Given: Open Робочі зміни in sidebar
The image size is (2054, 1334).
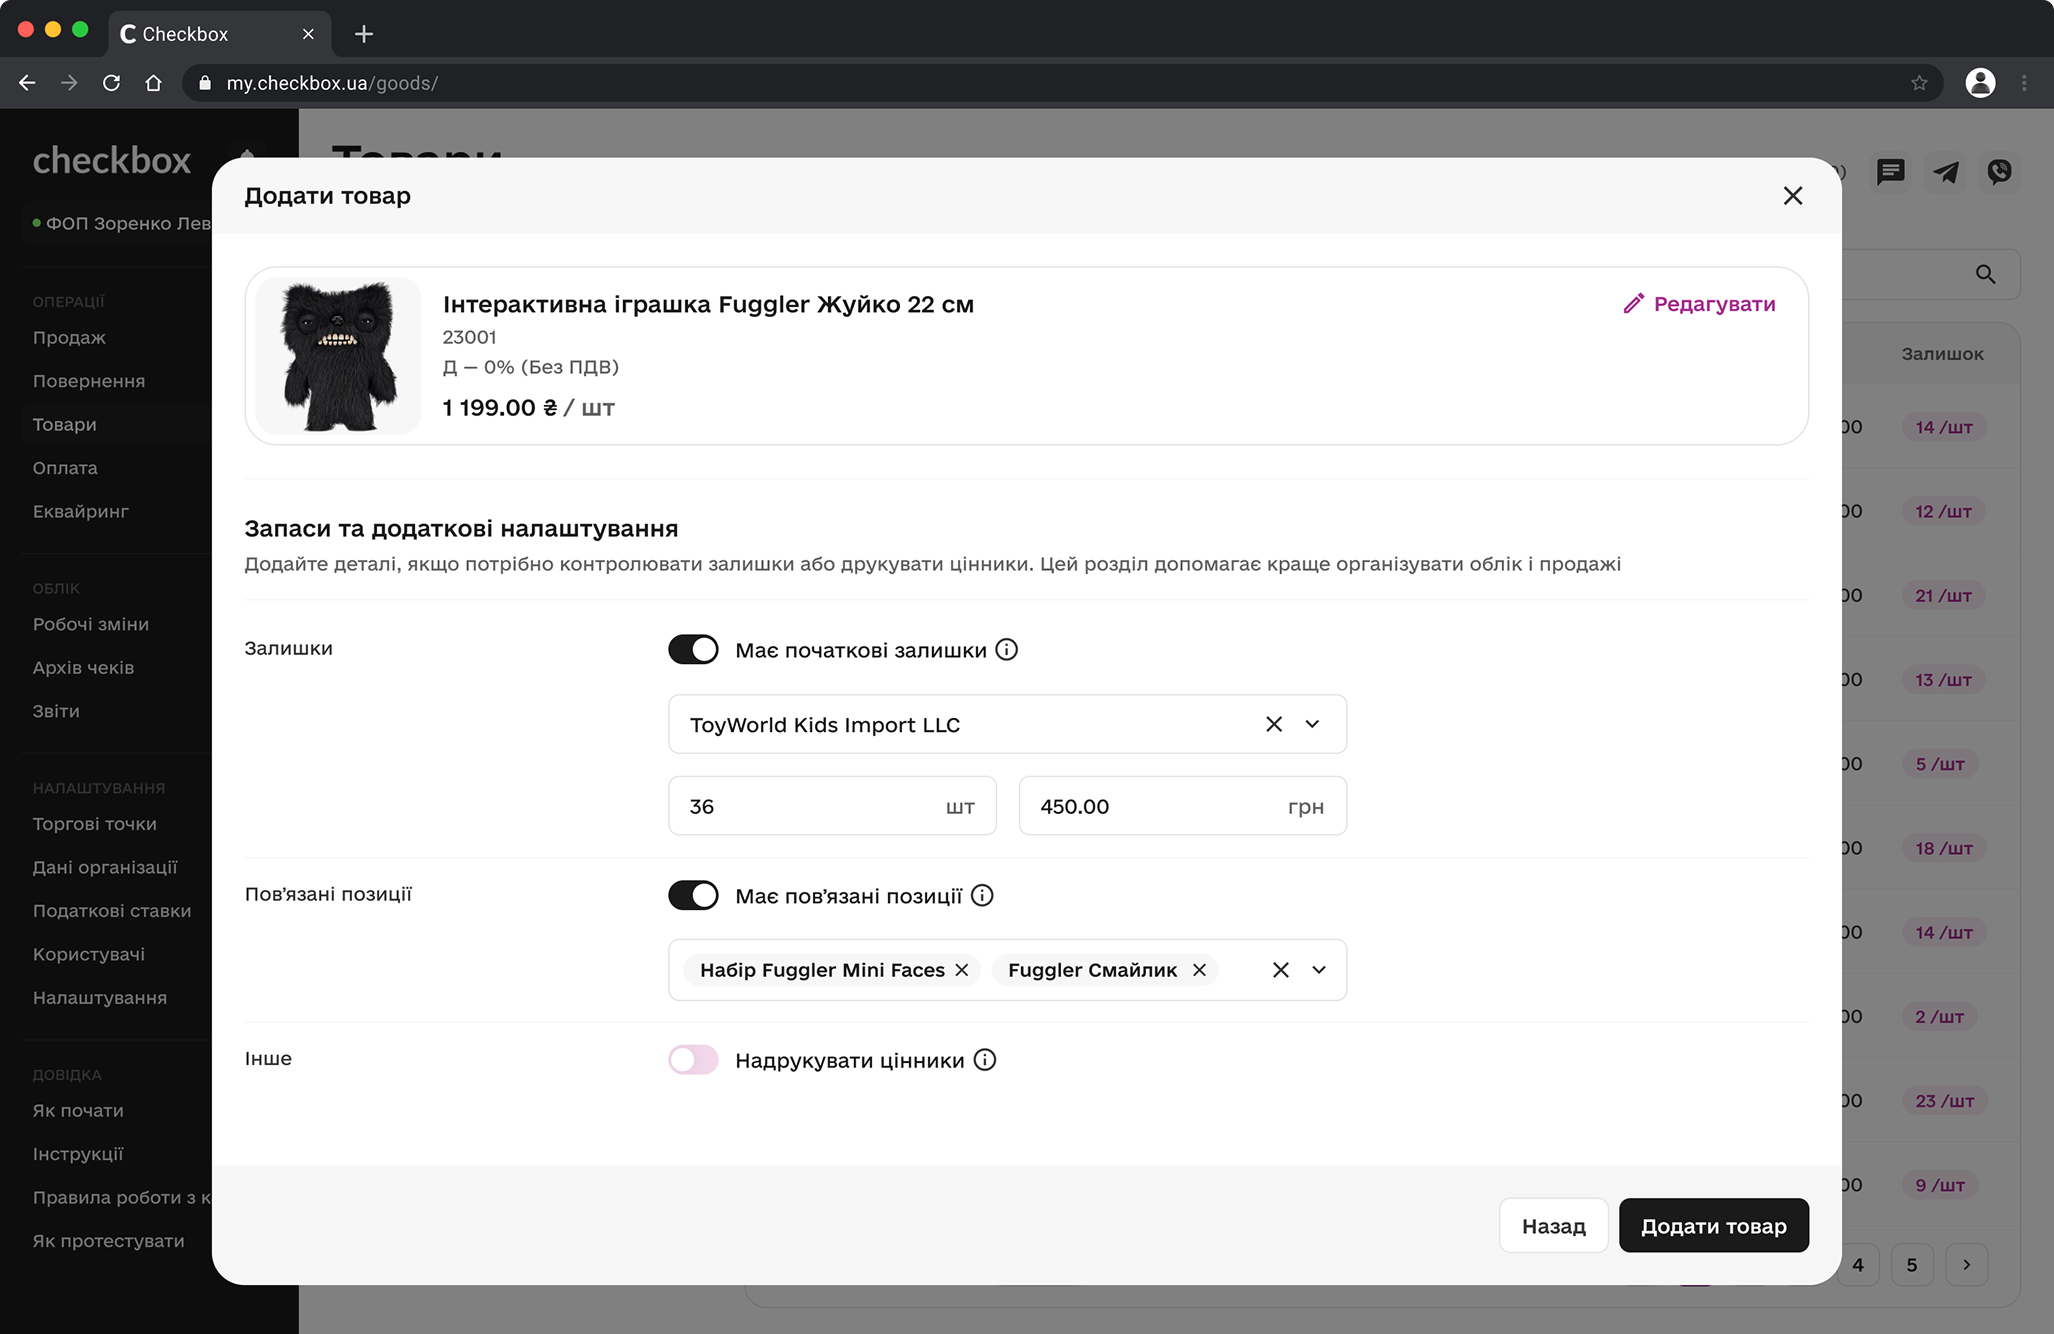Looking at the screenshot, I should pyautogui.click(x=91, y=624).
